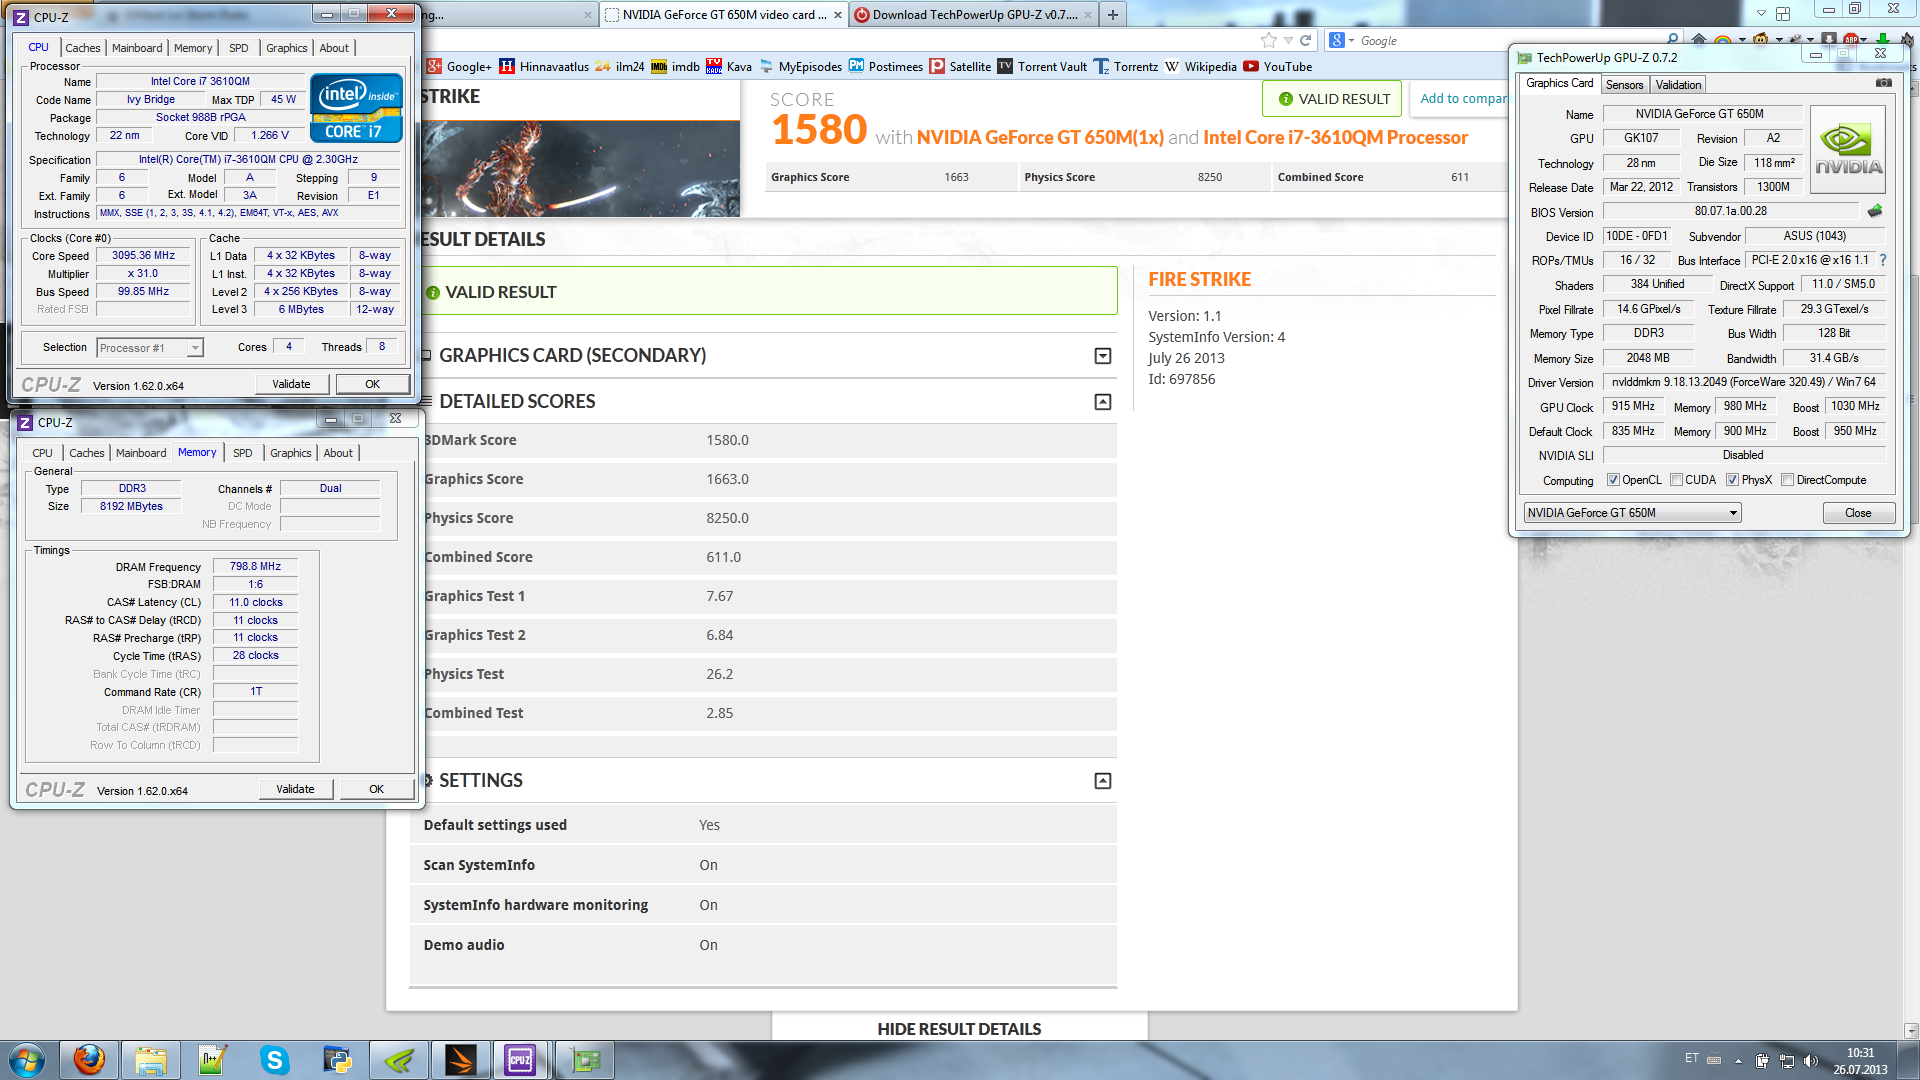Viewport: 1920px width, 1080px height.
Task: Switch to the Validation tab in GPU-Z
Action: (x=1678, y=85)
